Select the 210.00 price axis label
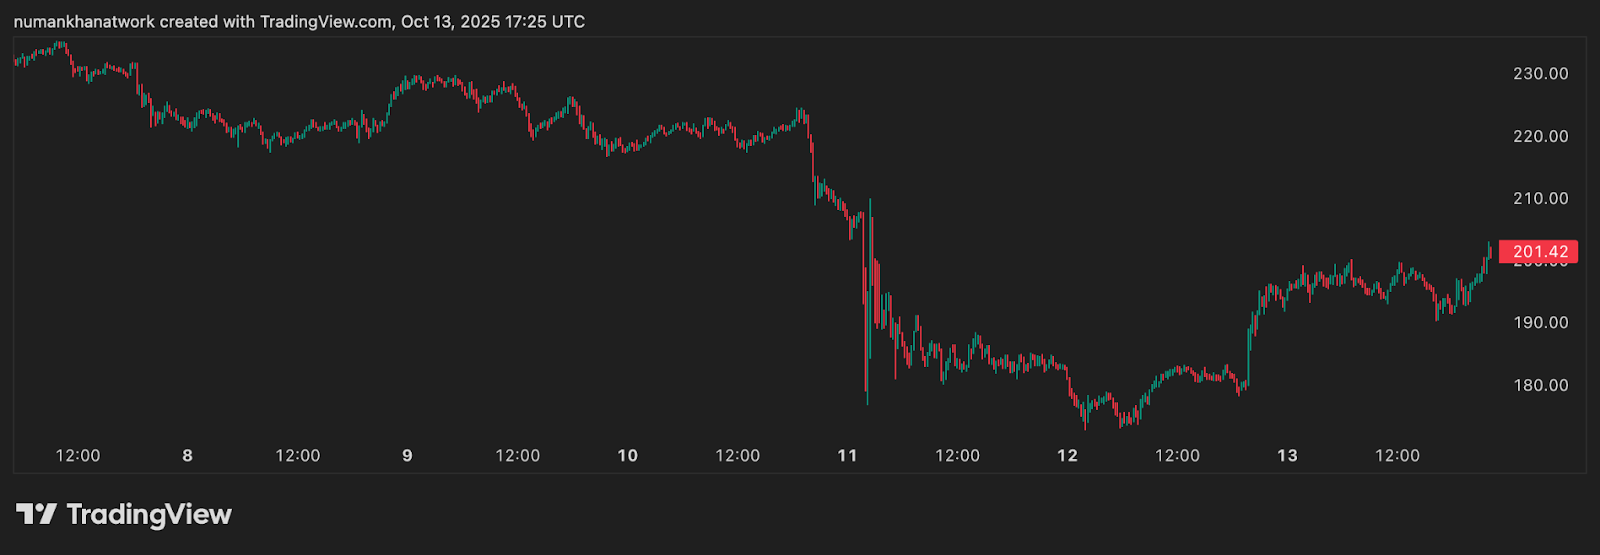The width and height of the screenshot is (1600, 555). 1540,198
